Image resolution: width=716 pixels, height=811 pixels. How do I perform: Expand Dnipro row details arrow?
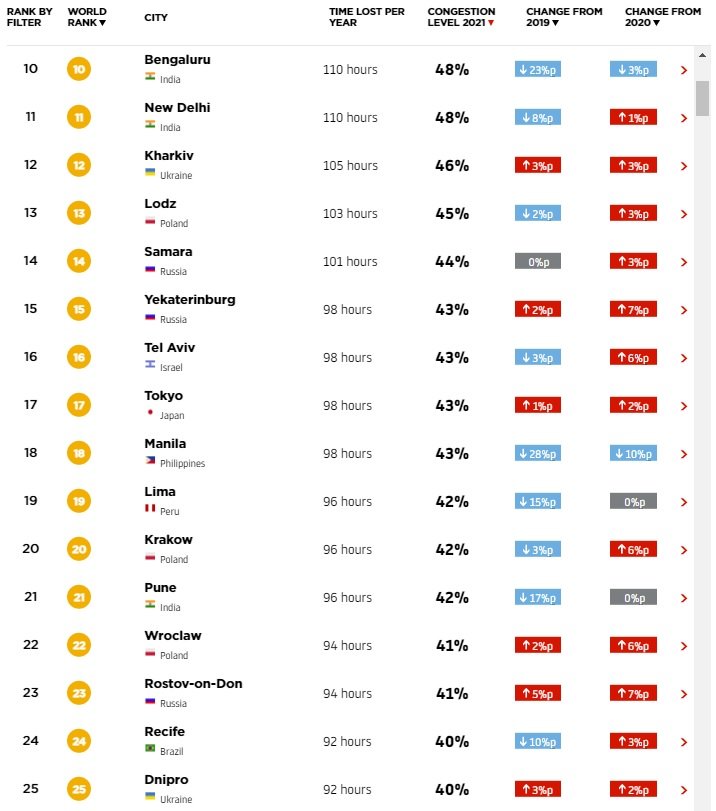(x=684, y=790)
